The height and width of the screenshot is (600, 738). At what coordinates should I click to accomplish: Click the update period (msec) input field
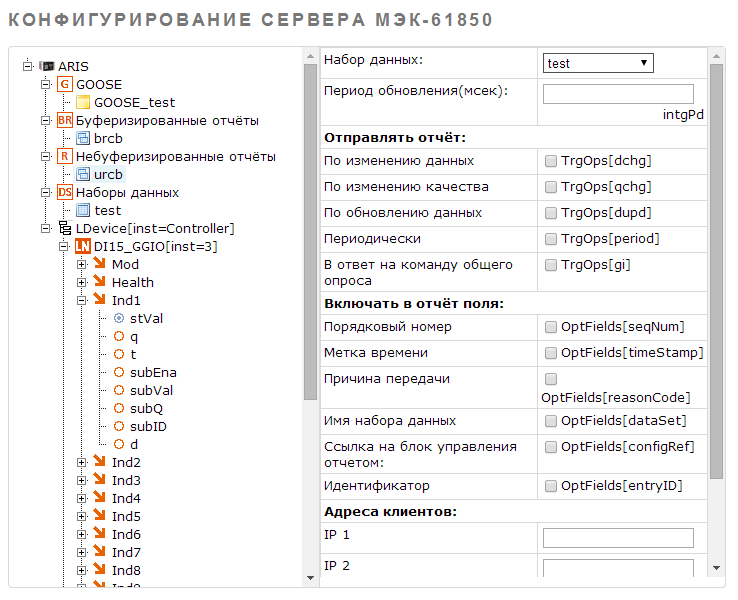point(618,94)
